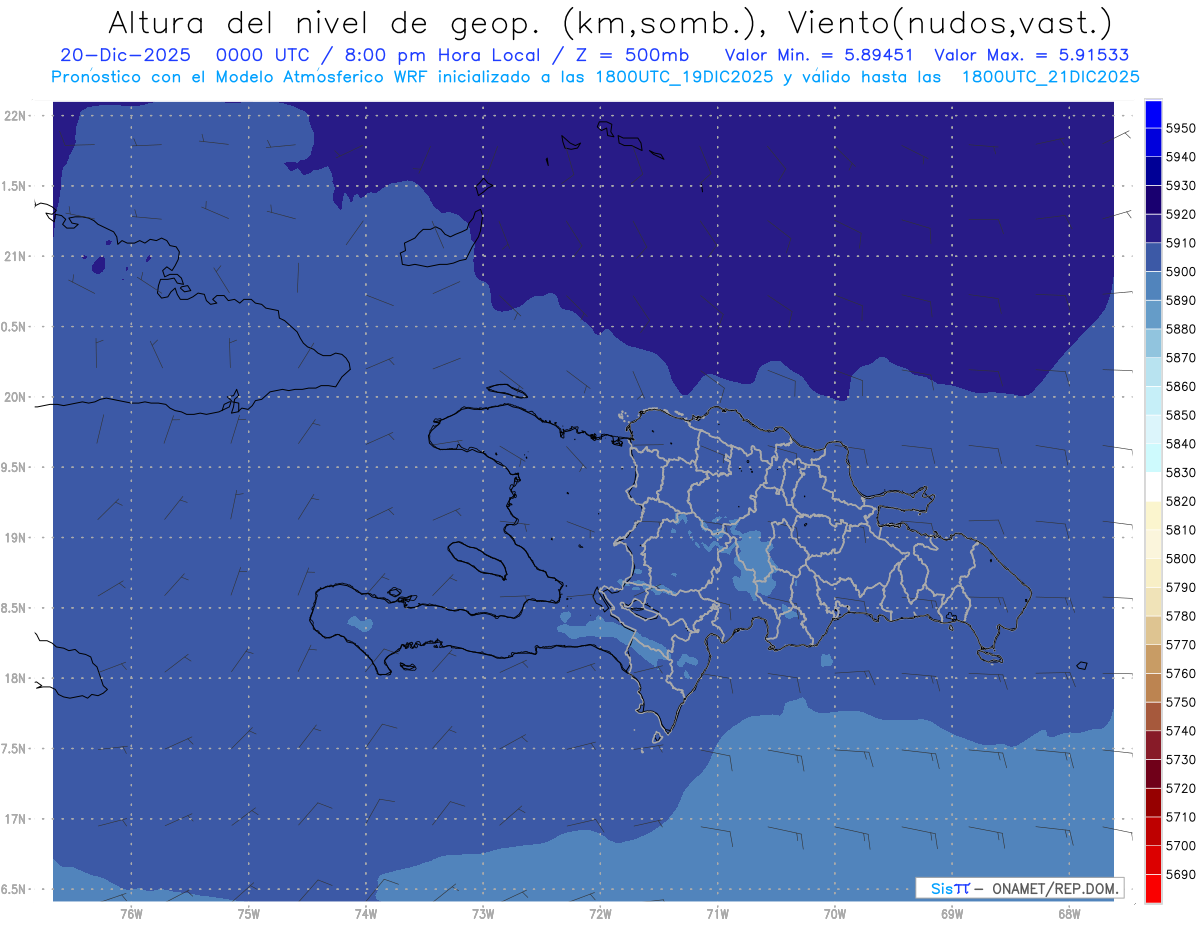1200x927 pixels.
Task: Click 'Pronostico con el Modelo Atmosferico WRF'
Action: (x=240, y=77)
